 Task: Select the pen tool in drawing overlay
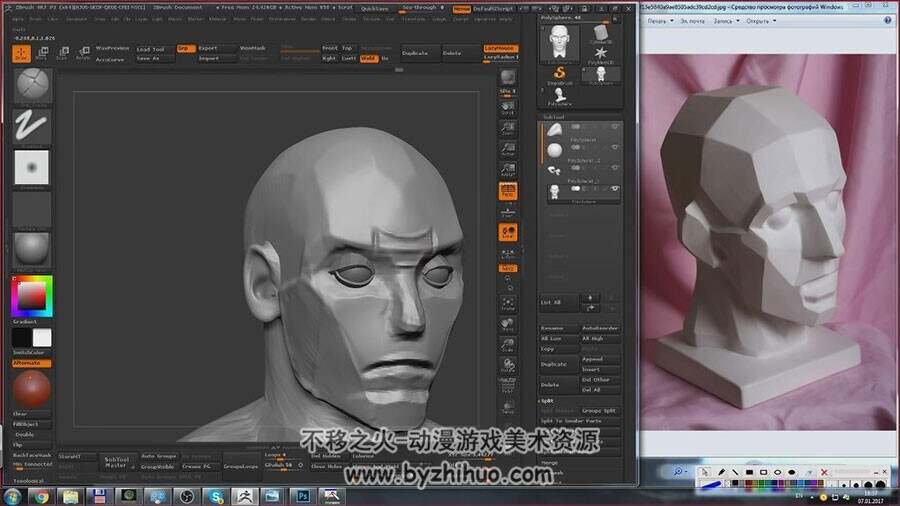tap(721, 472)
